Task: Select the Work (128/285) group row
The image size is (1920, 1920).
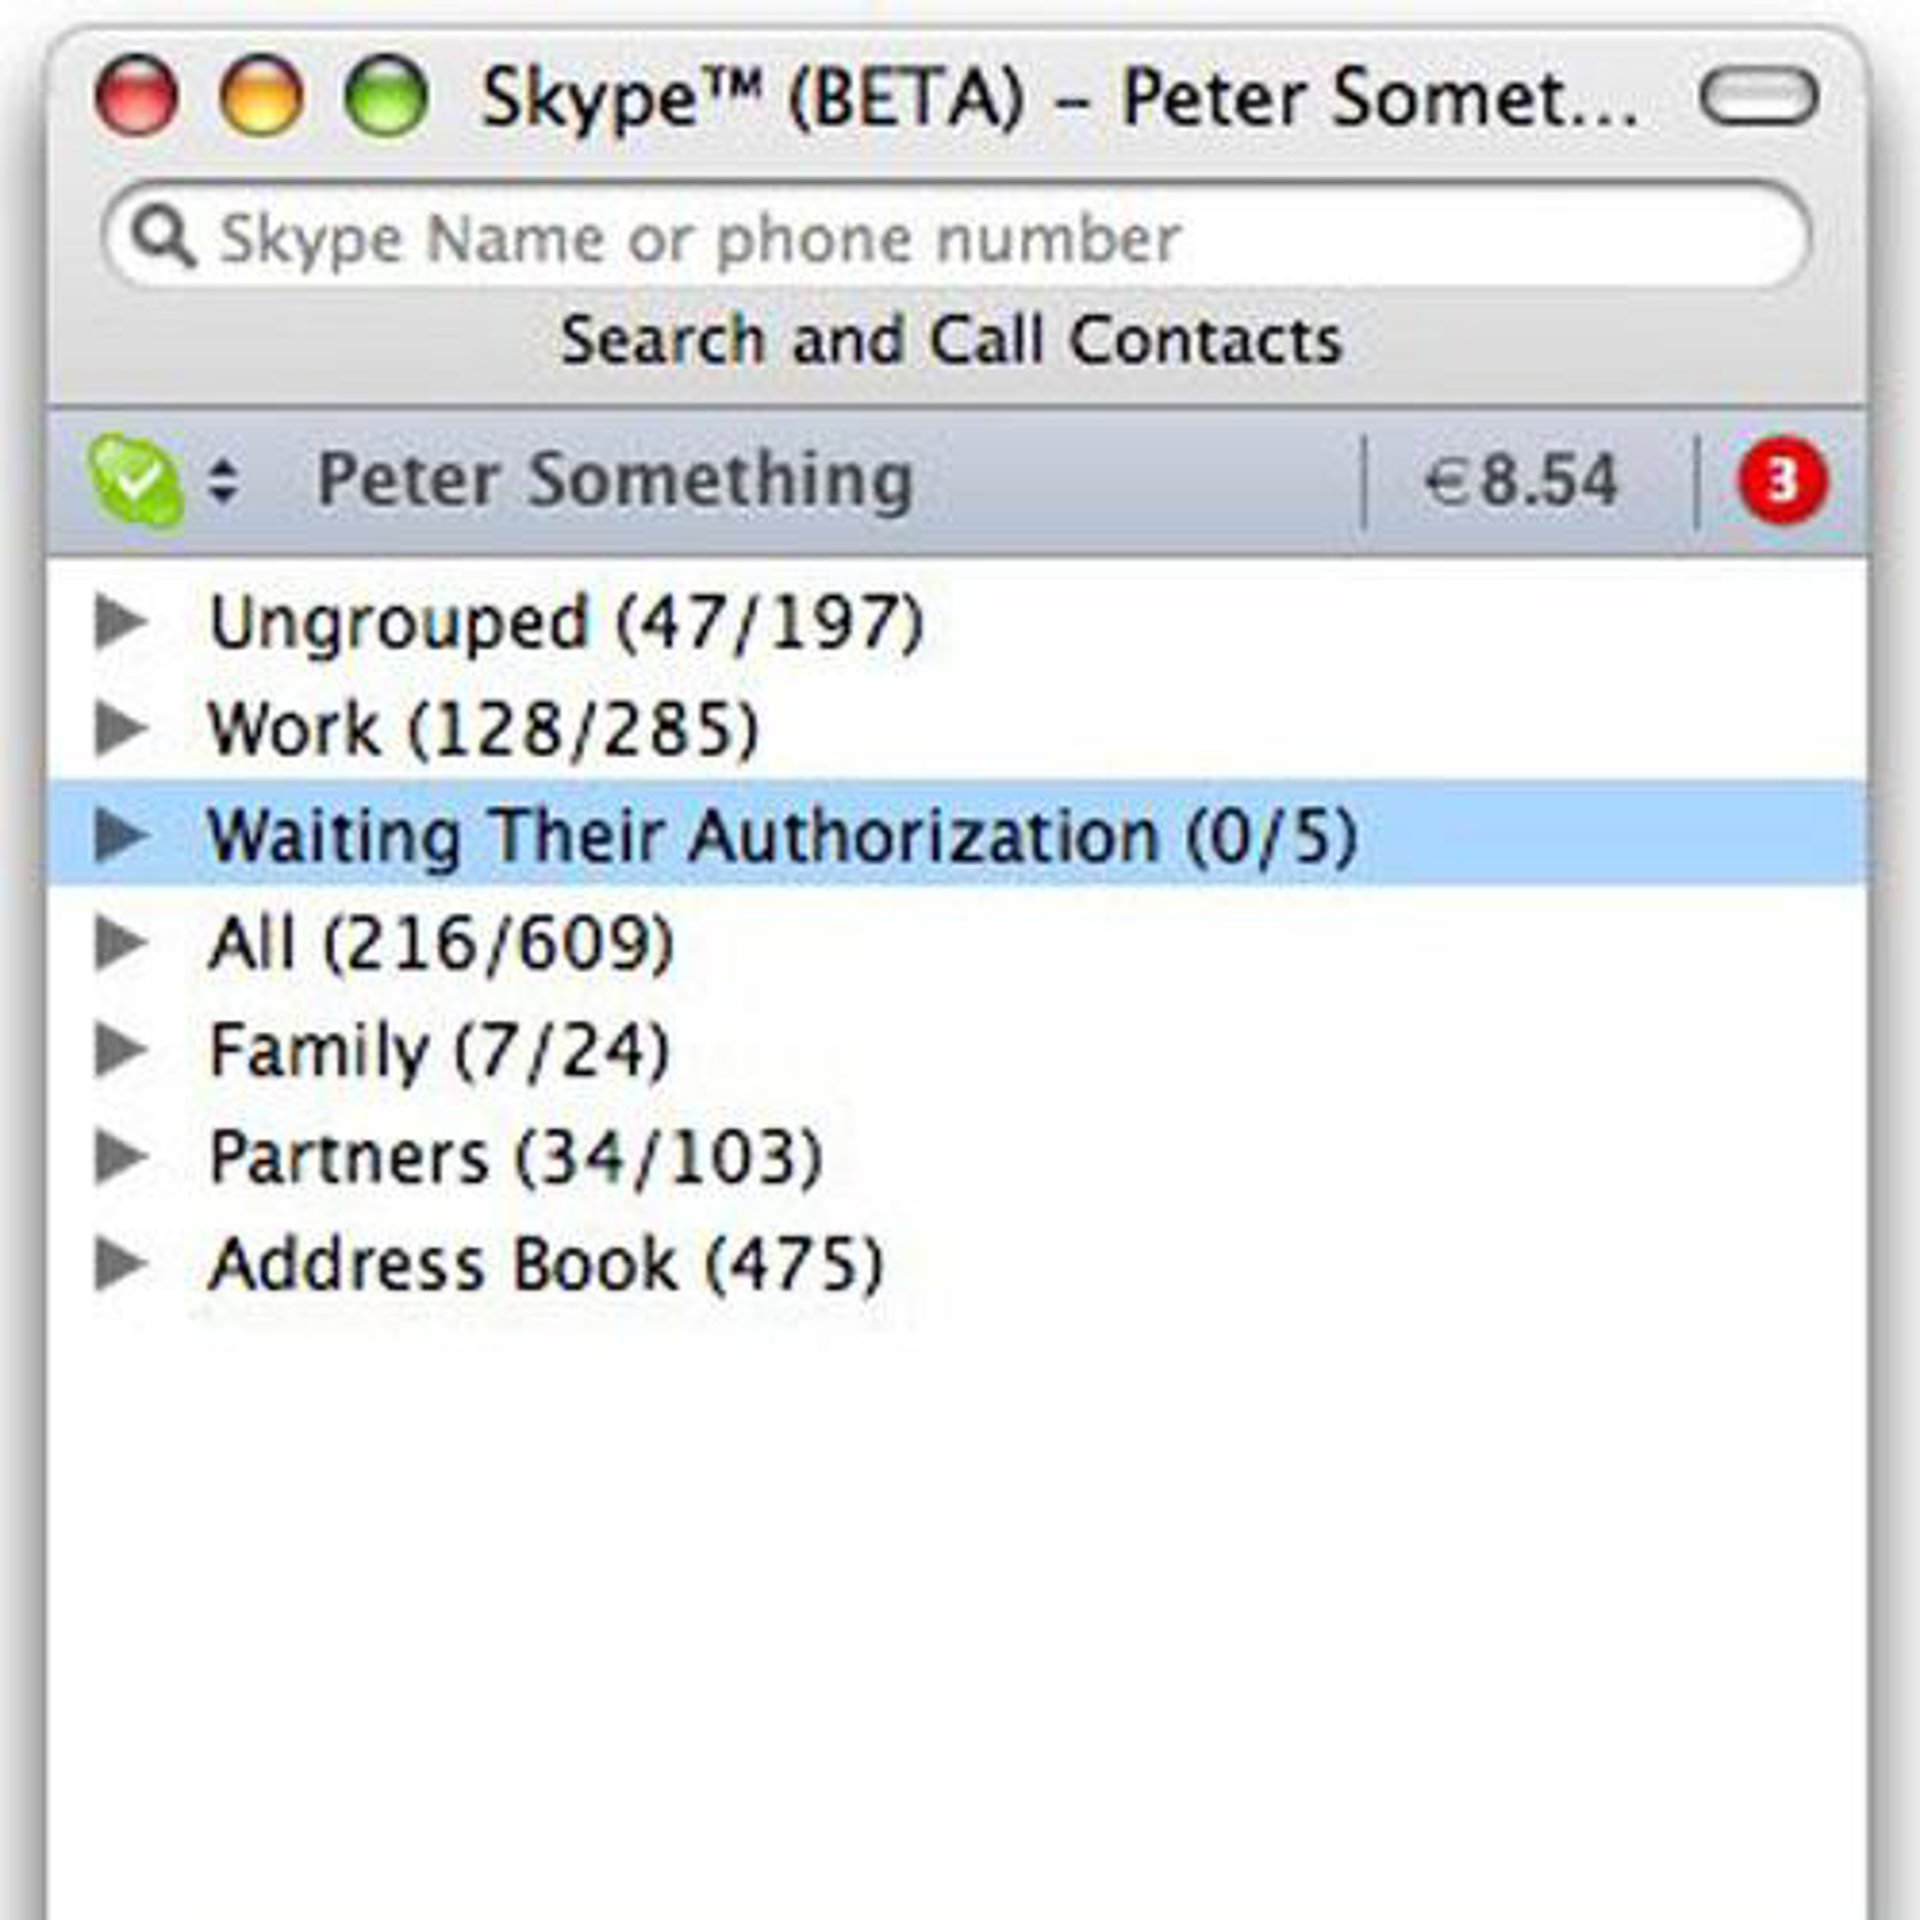Action: (483, 728)
